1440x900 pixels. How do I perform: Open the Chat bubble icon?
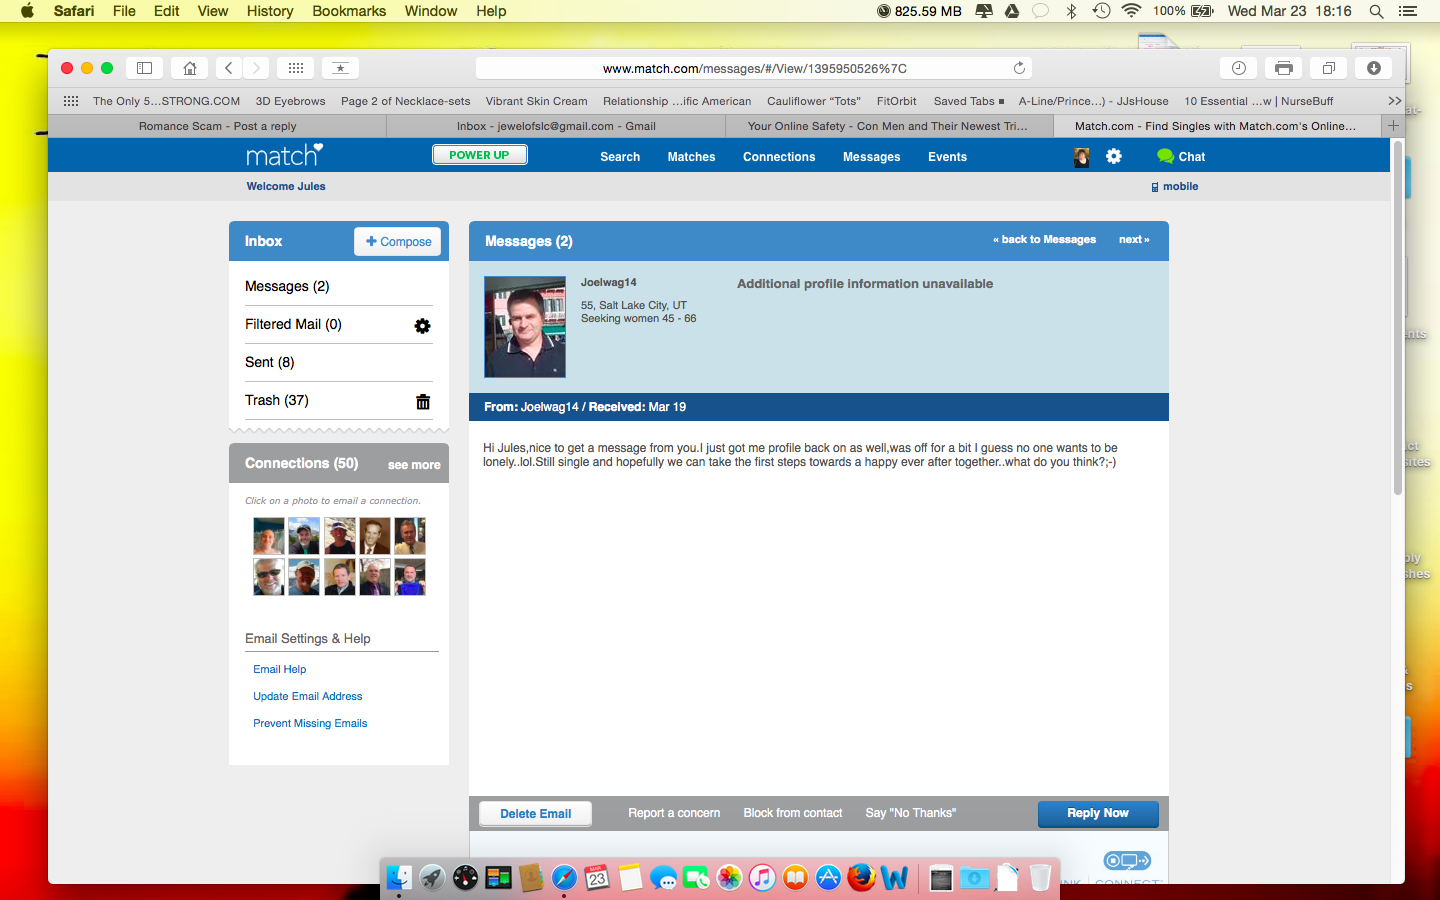pyautogui.click(x=1165, y=156)
